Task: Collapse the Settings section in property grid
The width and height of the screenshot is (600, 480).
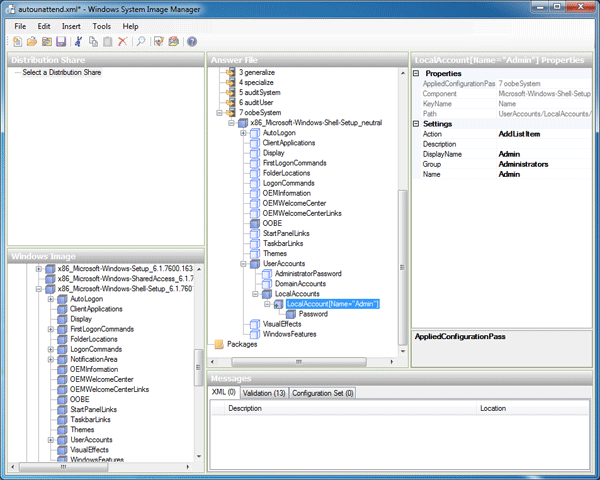Action: (417, 123)
